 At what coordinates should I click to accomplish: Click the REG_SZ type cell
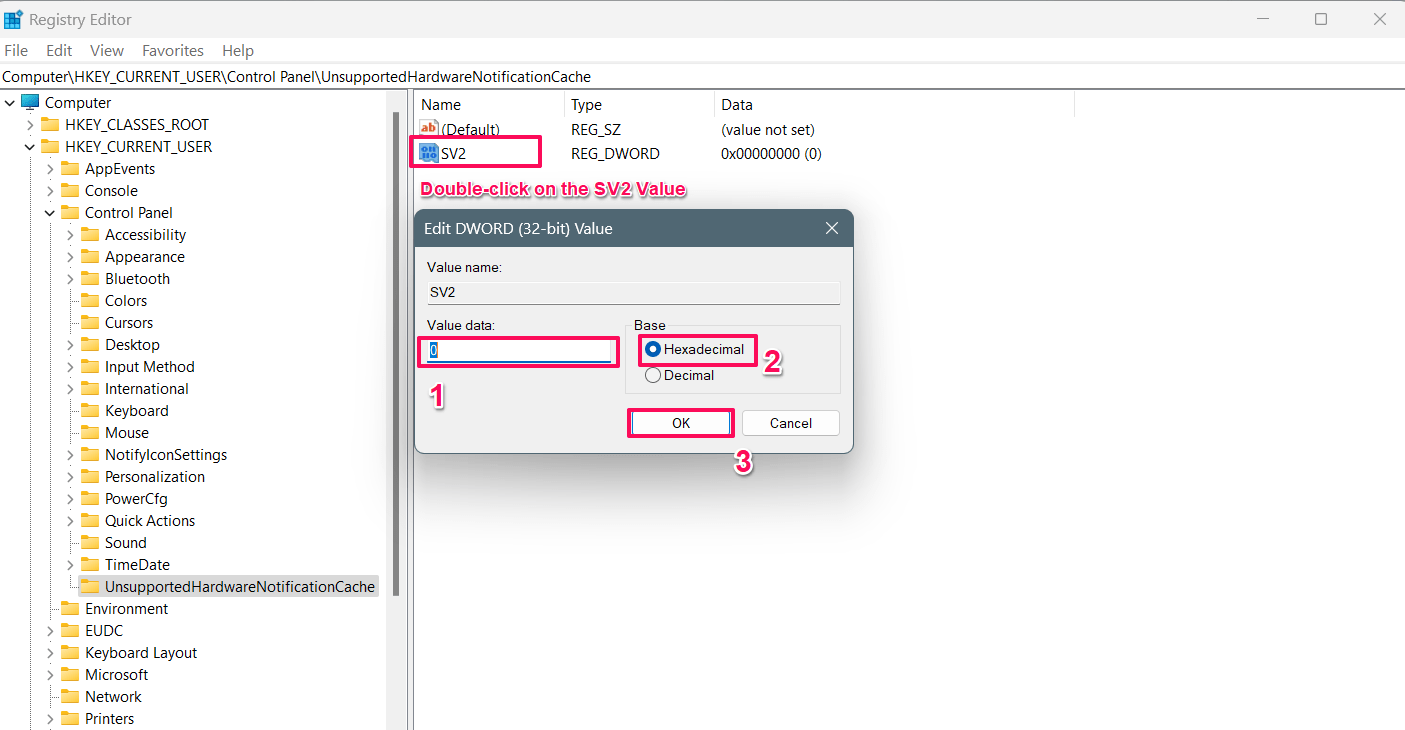[x=596, y=130]
